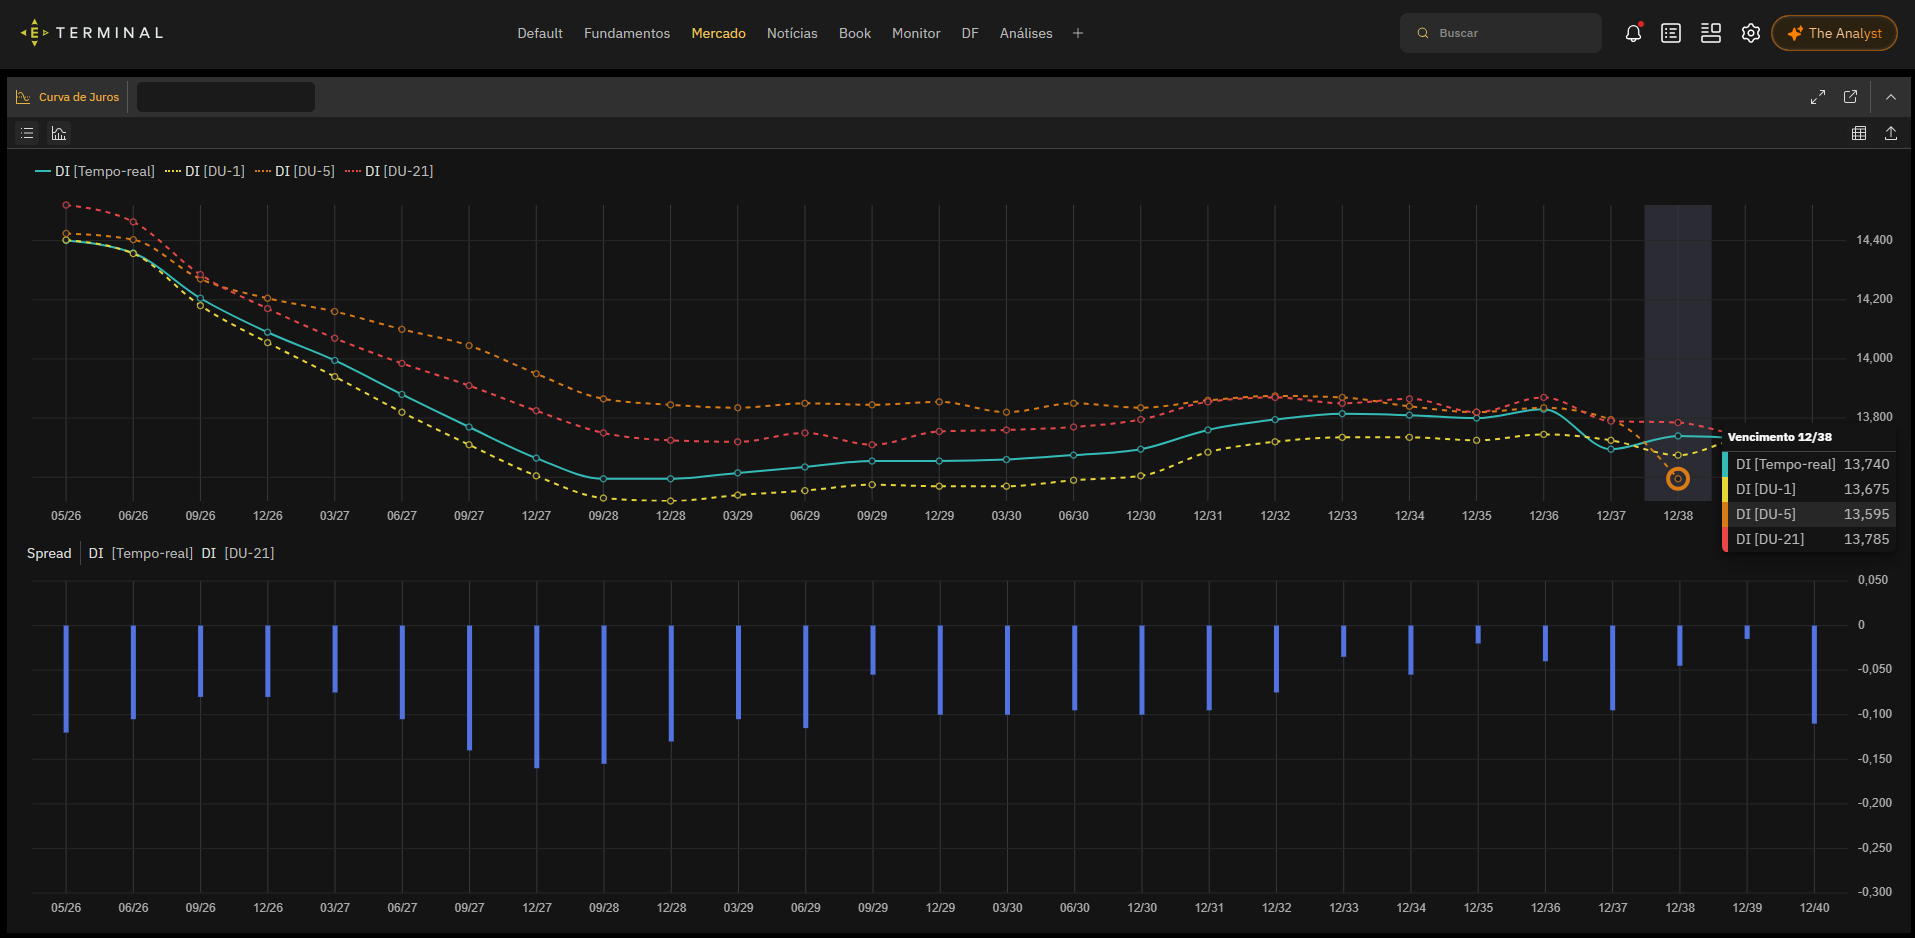Toggle DI [DU-1] series in legend
Viewport: 1915px width, 938px height.
pyautogui.click(x=205, y=171)
